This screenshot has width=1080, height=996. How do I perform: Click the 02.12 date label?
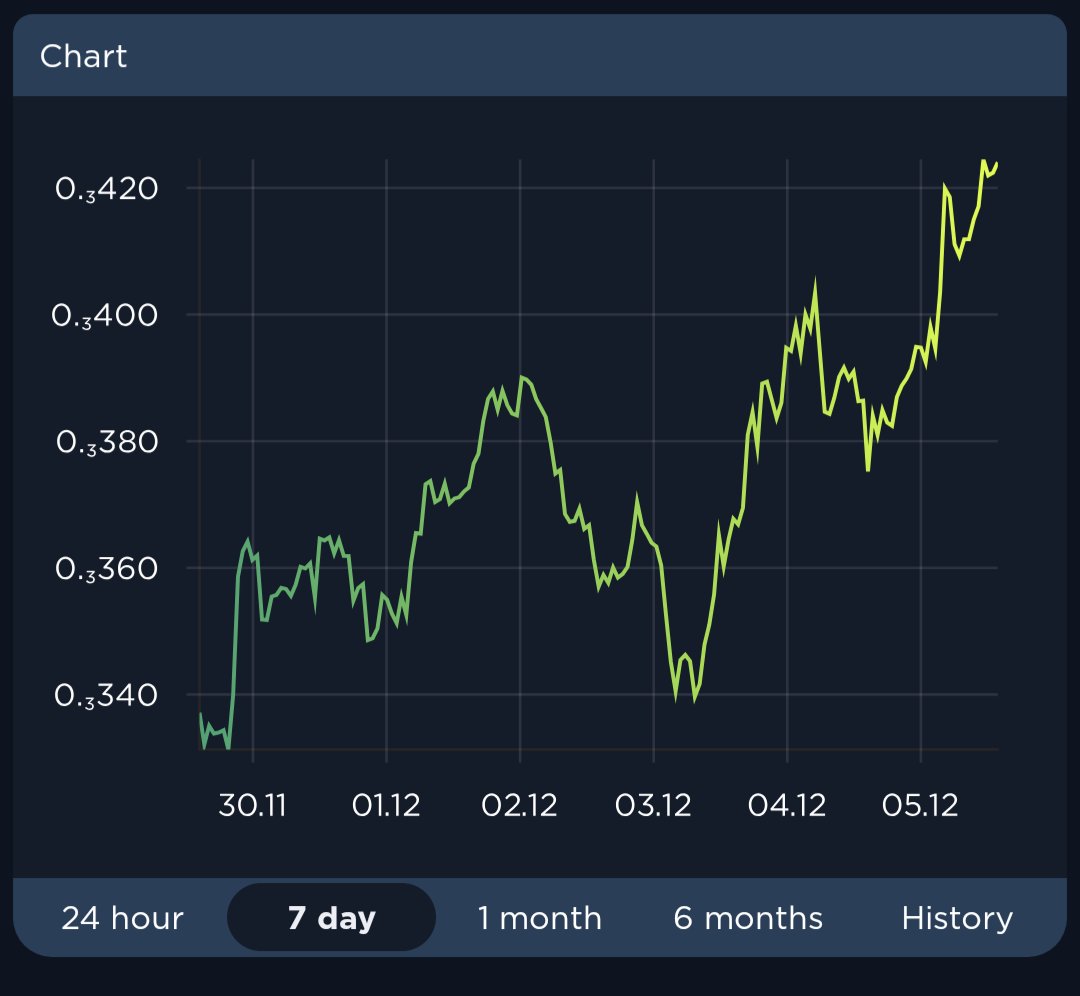click(519, 805)
